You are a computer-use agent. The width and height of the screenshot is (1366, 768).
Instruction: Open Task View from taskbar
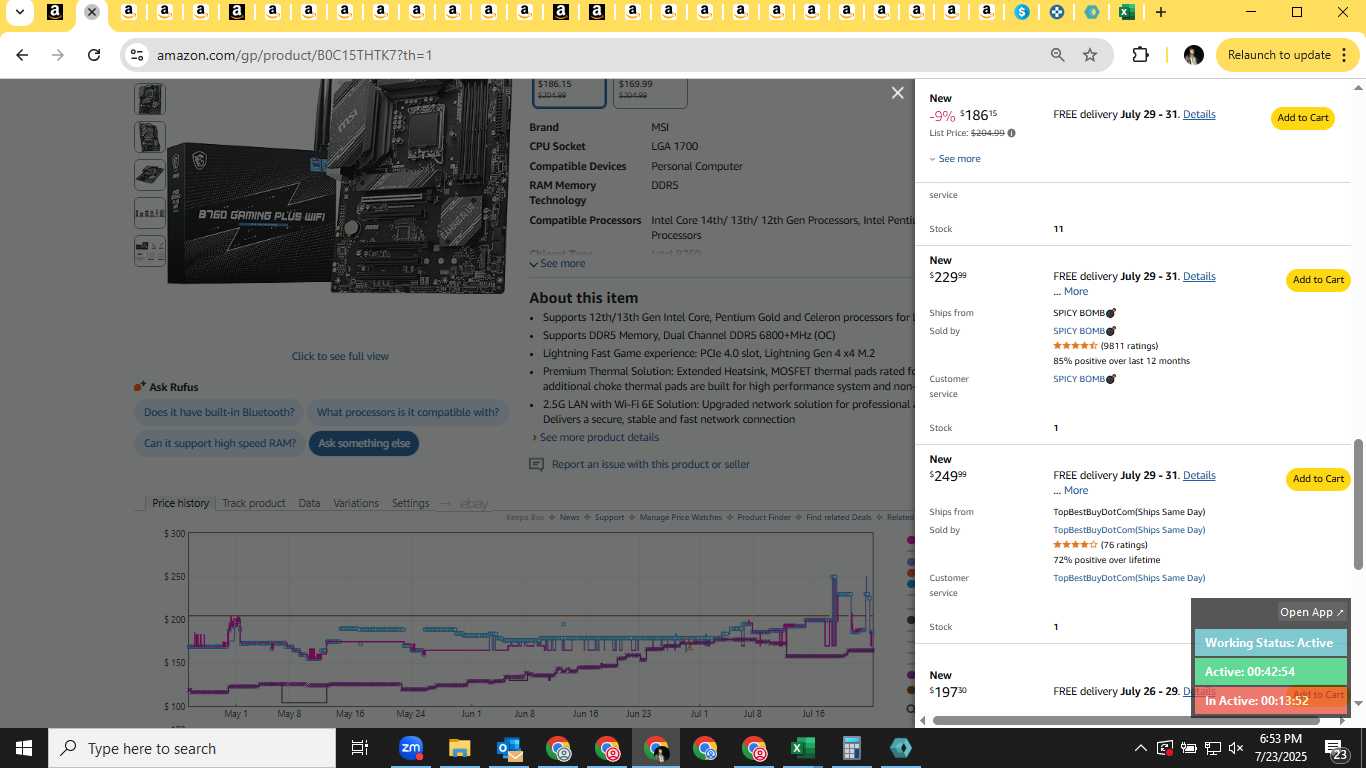360,748
